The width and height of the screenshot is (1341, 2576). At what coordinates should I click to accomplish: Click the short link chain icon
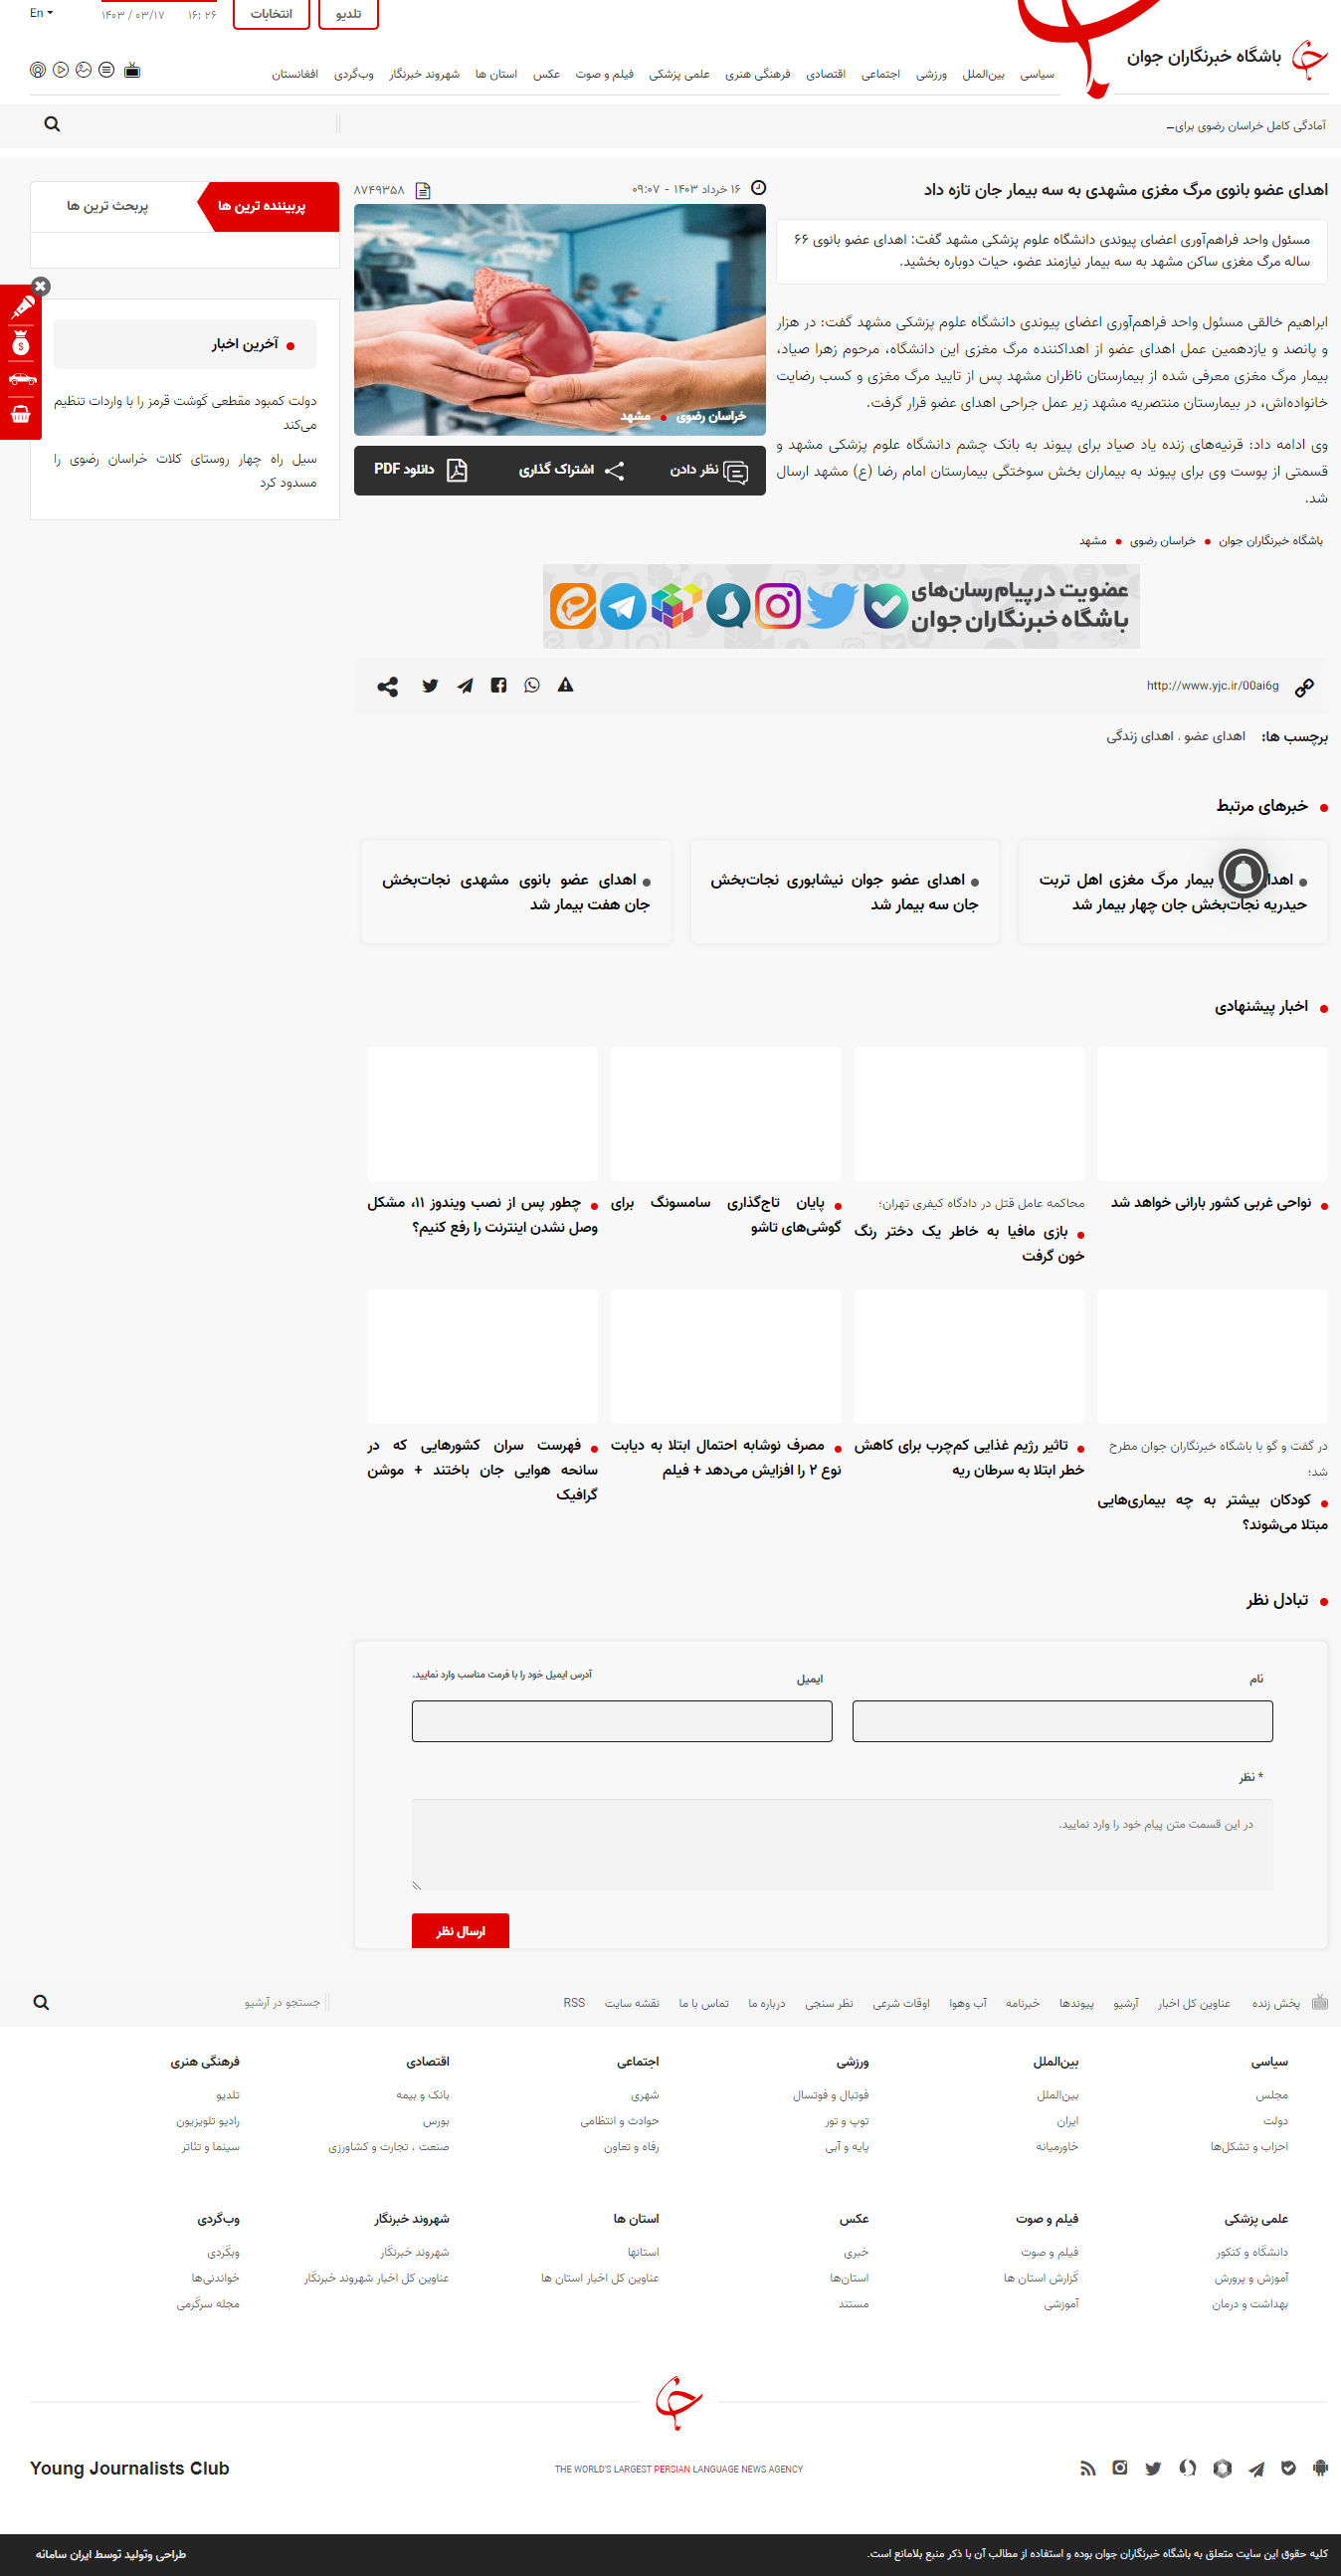coord(1304,687)
